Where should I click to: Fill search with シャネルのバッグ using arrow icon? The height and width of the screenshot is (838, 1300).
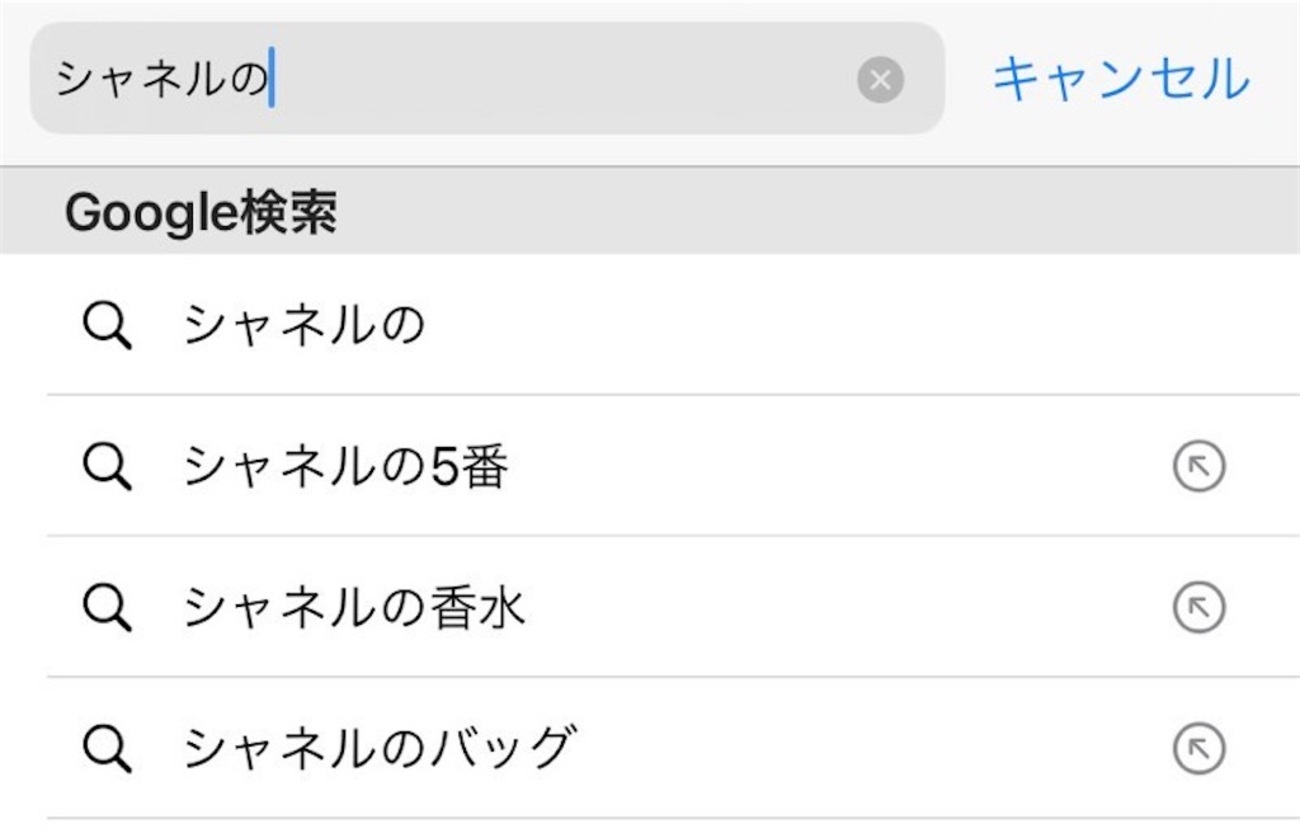pos(1198,749)
